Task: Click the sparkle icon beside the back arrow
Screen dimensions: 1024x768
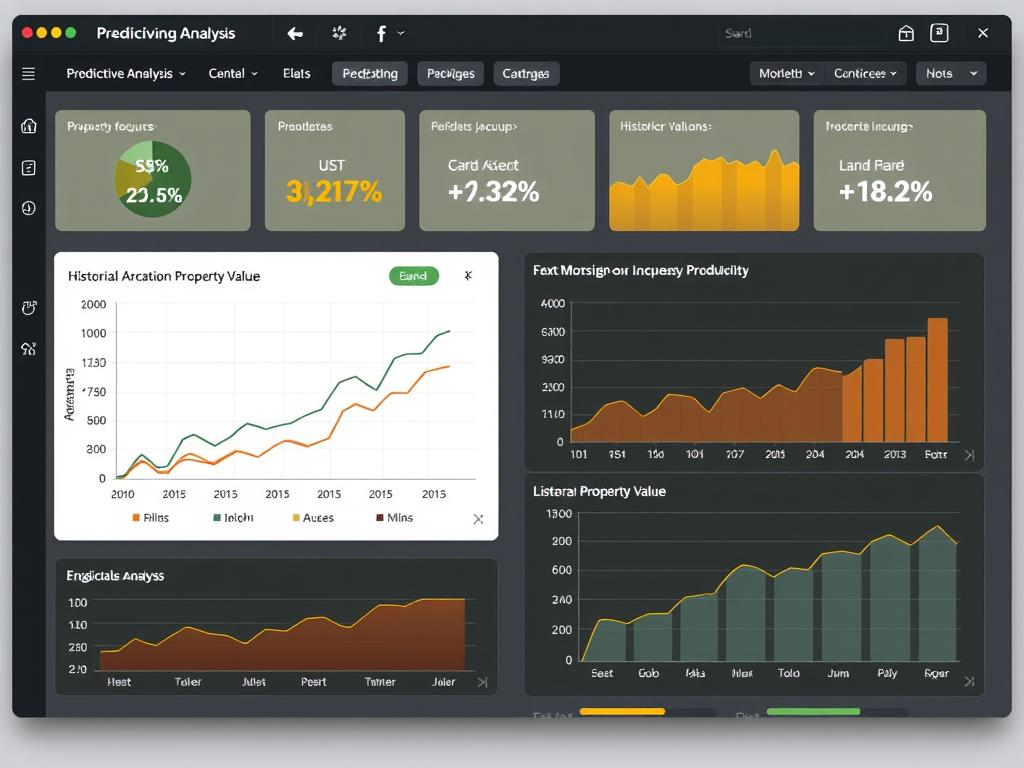Action: pyautogui.click(x=339, y=33)
